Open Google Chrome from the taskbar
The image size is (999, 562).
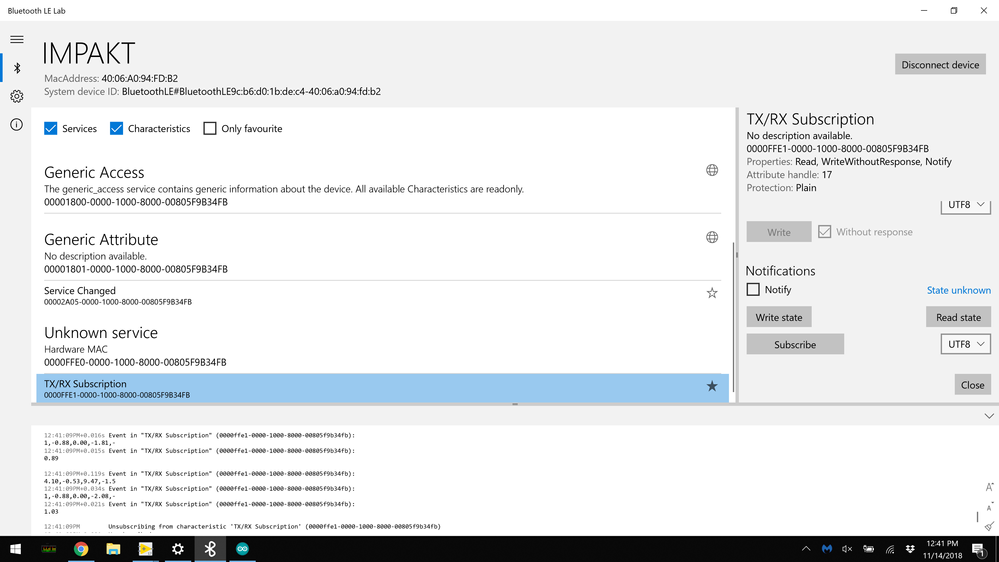click(81, 549)
